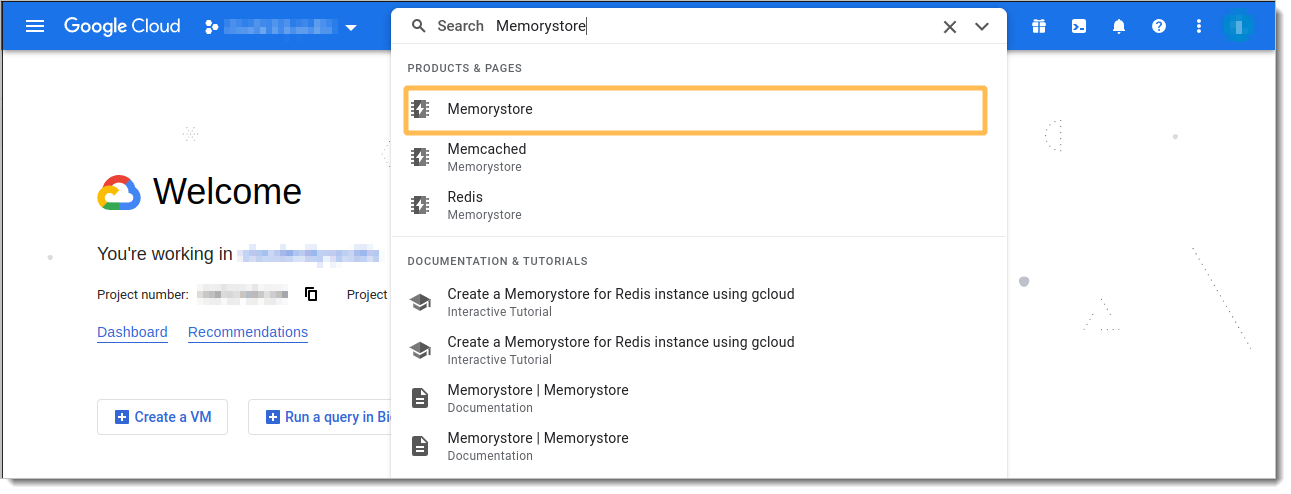Click the Google Cloud logo
This screenshot has height=494, width=1291.
122,26
